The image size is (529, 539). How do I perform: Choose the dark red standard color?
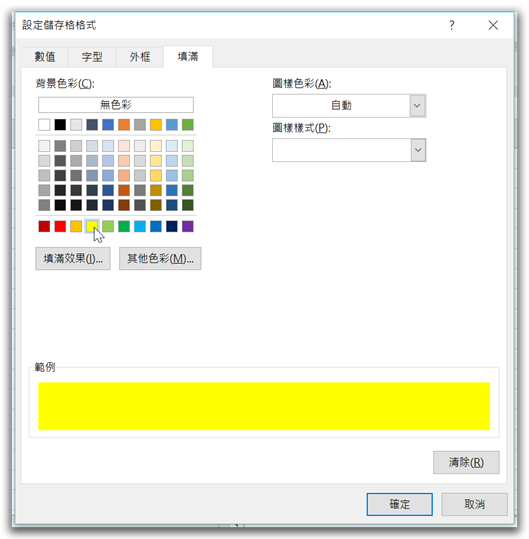(x=44, y=226)
